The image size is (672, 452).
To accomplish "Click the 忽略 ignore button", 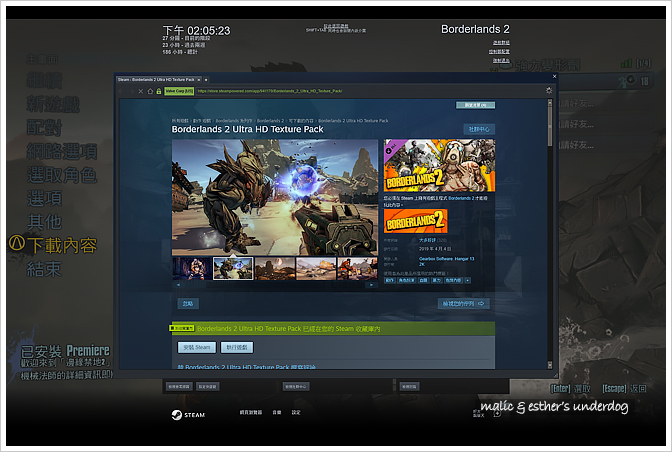I will point(188,304).
